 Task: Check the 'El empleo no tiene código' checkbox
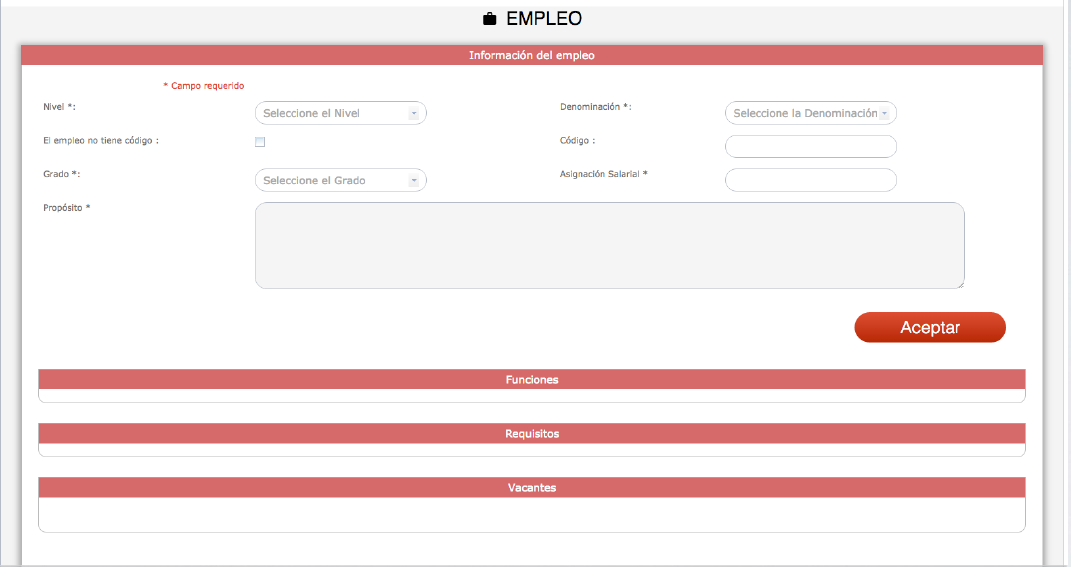coord(260,142)
